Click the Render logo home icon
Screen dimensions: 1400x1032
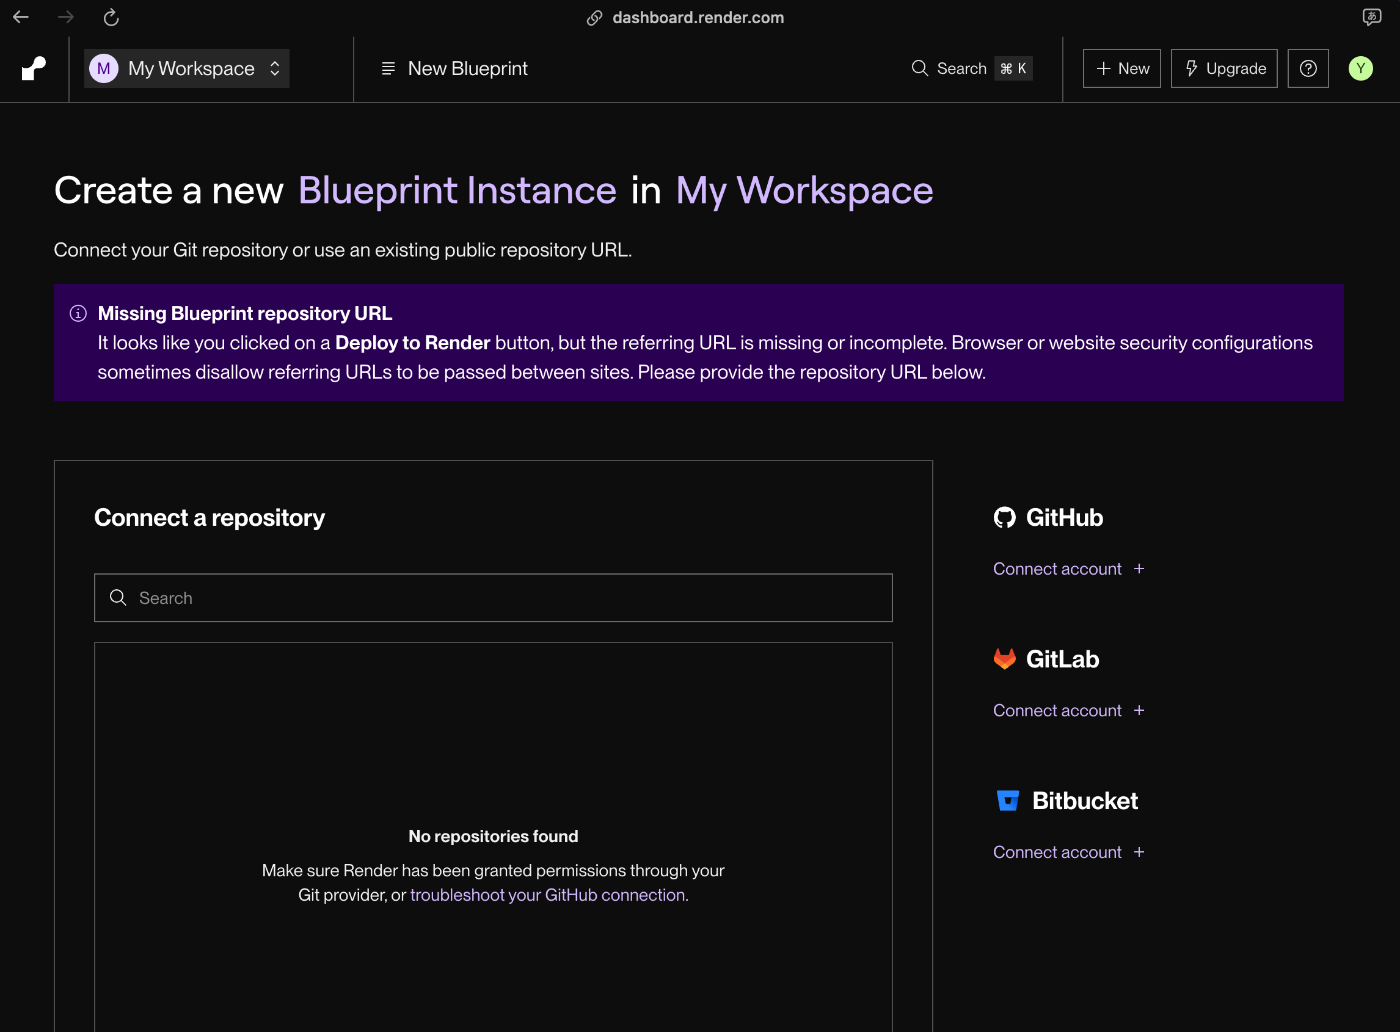coord(34,68)
